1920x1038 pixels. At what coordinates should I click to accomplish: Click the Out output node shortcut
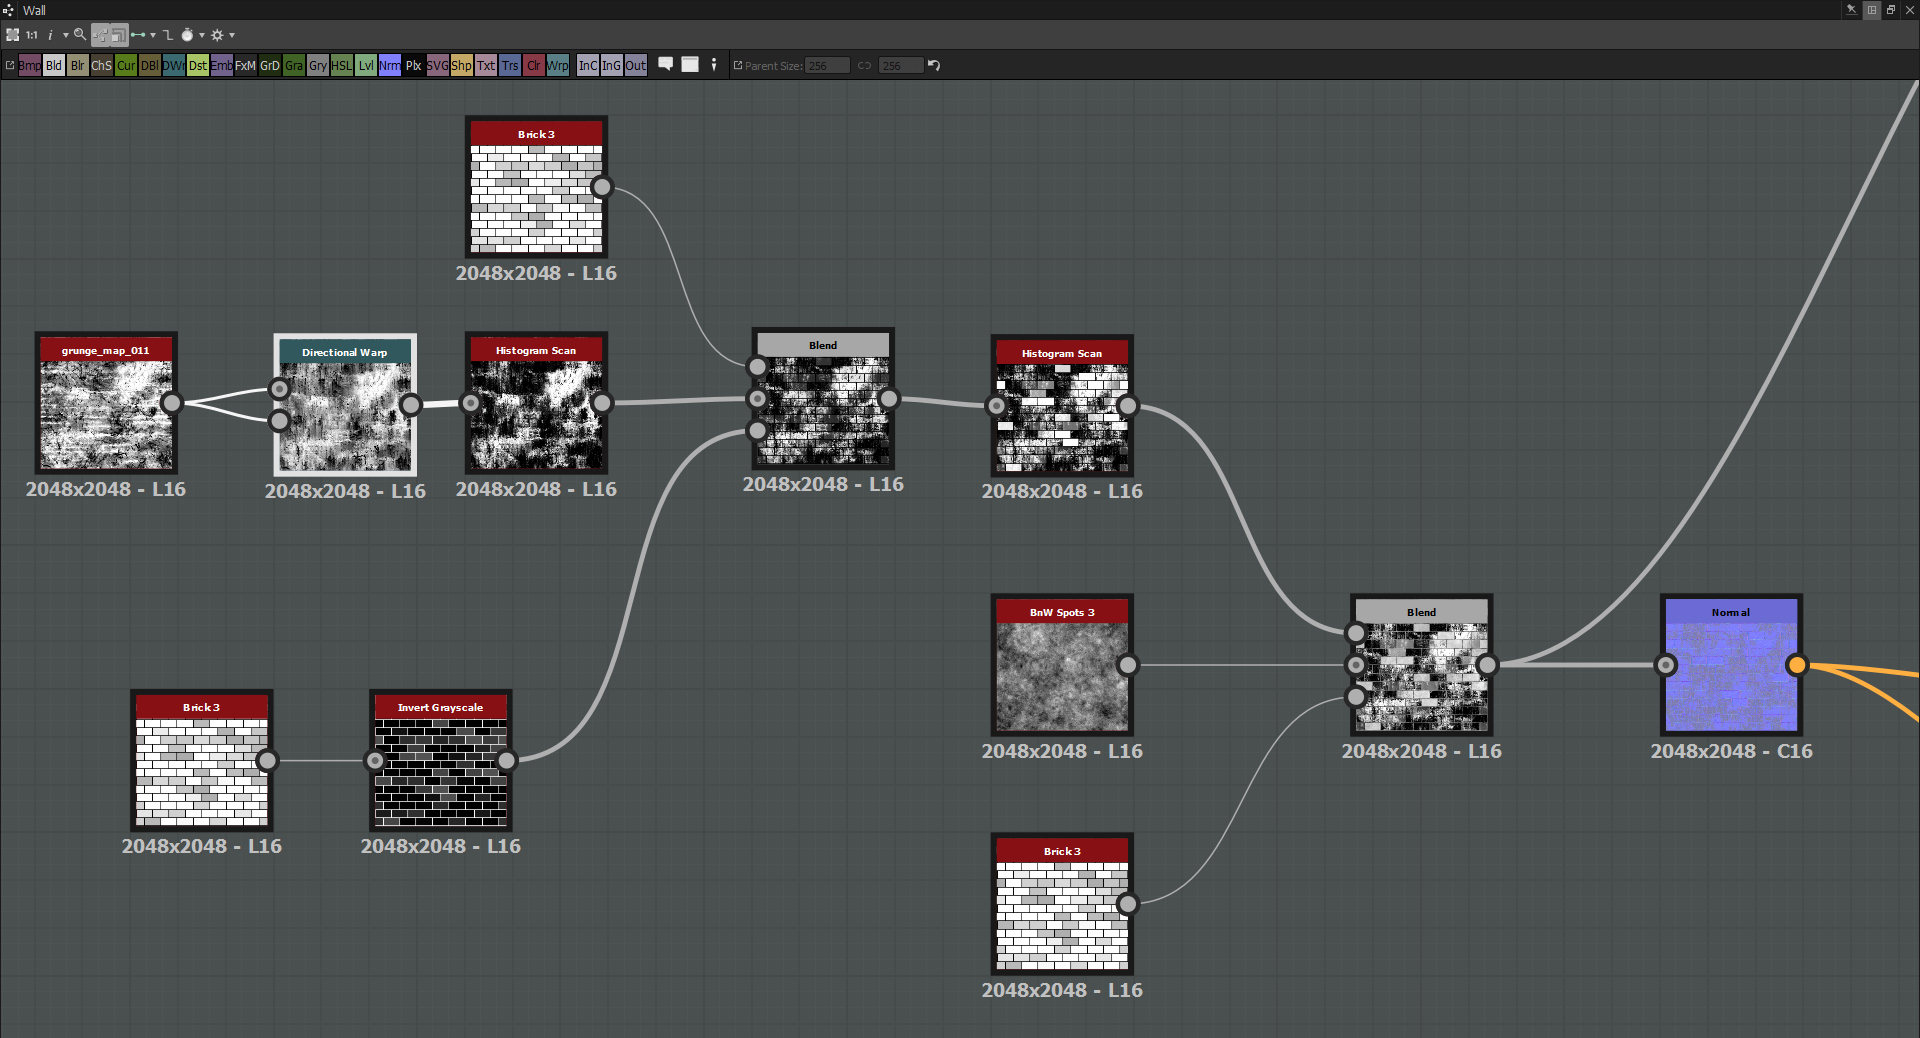coord(636,66)
